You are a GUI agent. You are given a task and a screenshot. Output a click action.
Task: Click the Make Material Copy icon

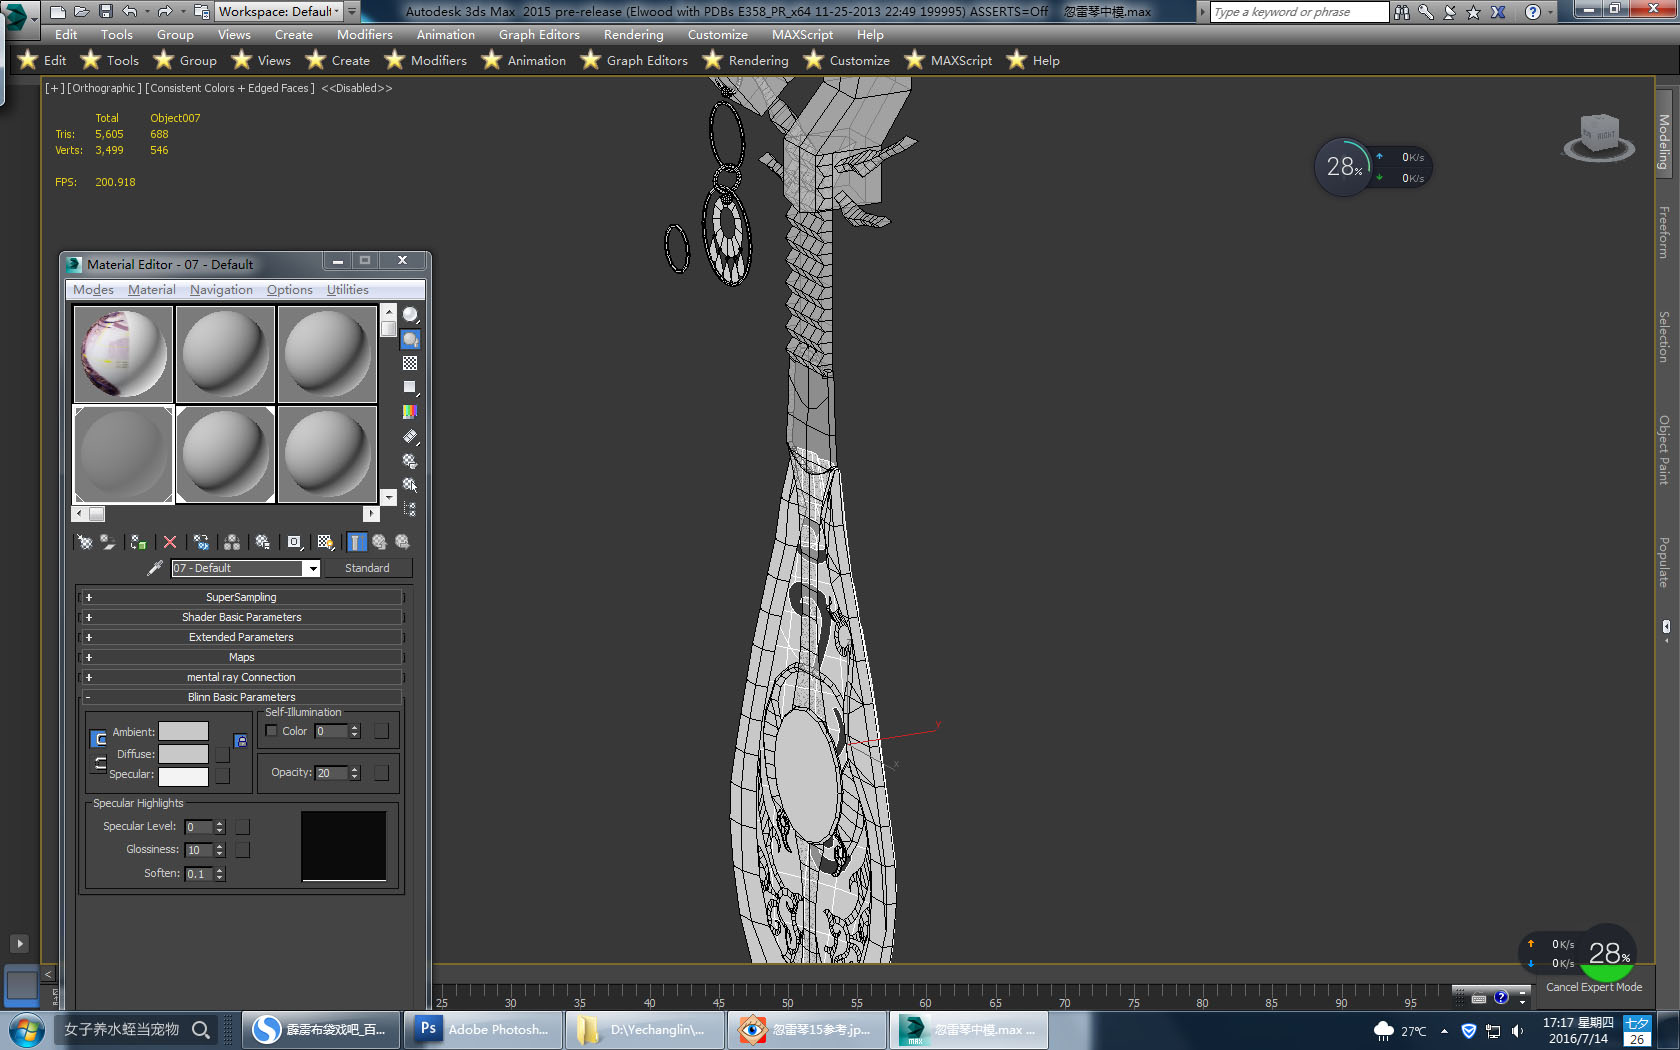pos(201,542)
